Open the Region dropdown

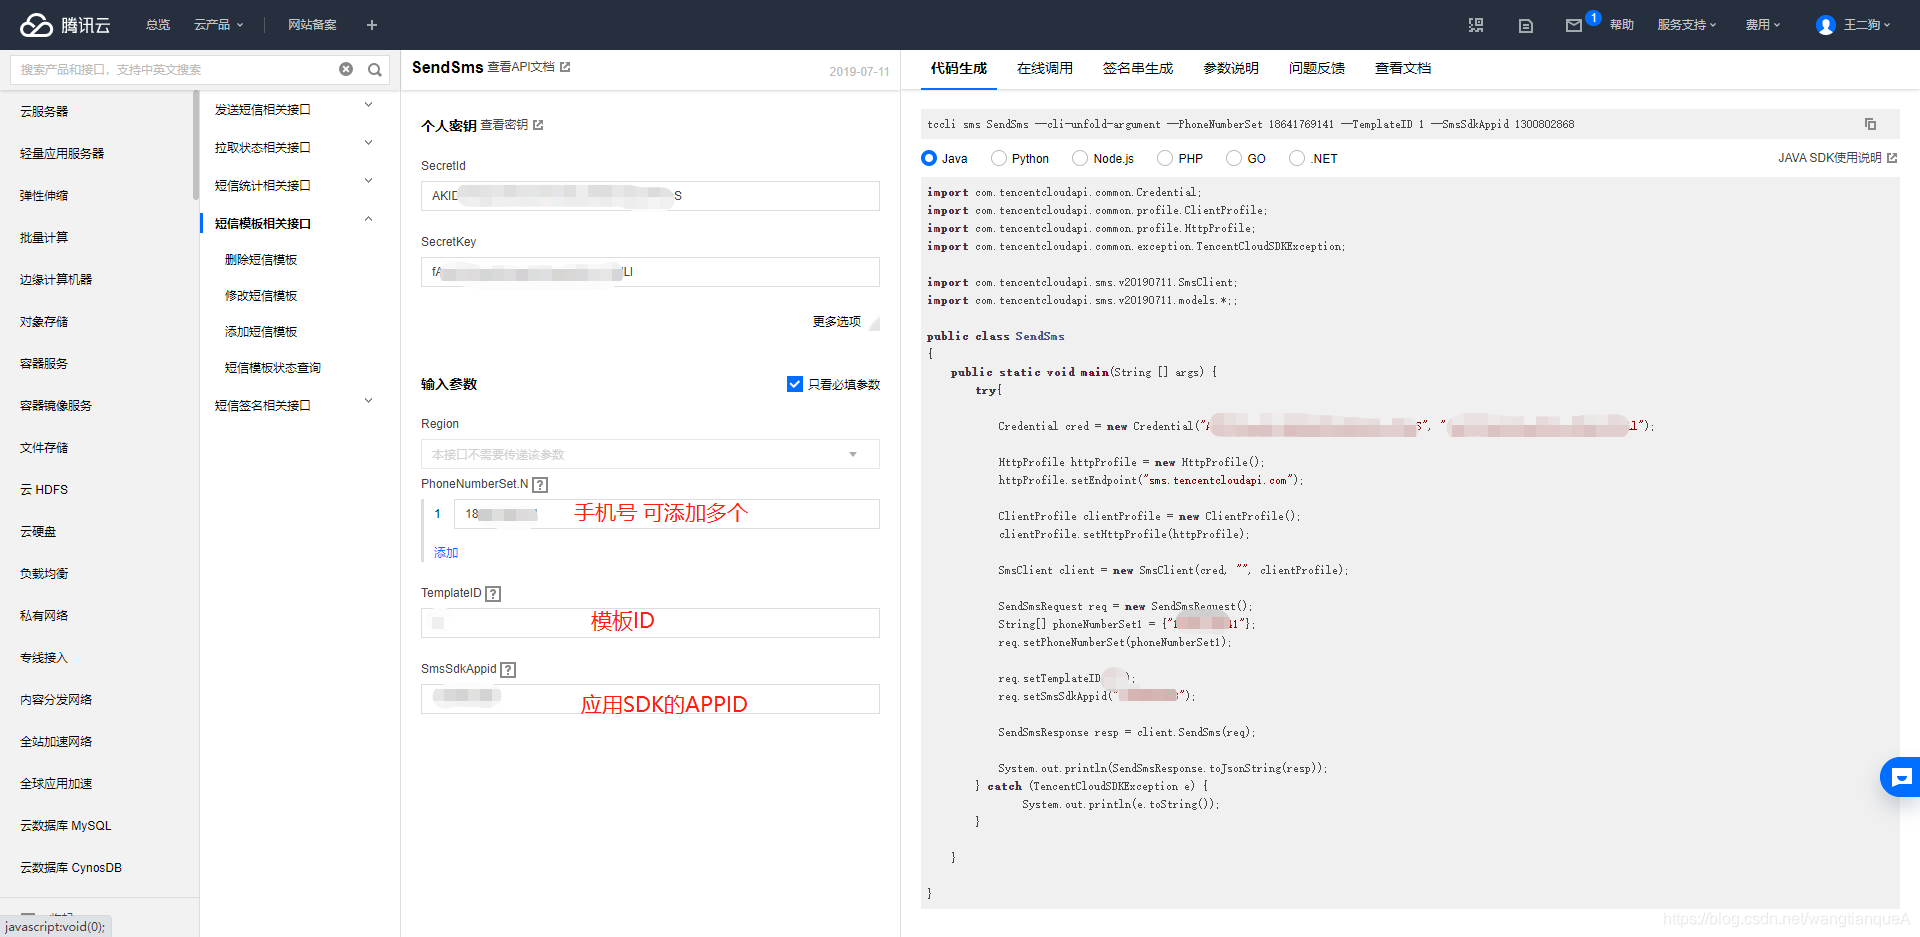click(650, 454)
